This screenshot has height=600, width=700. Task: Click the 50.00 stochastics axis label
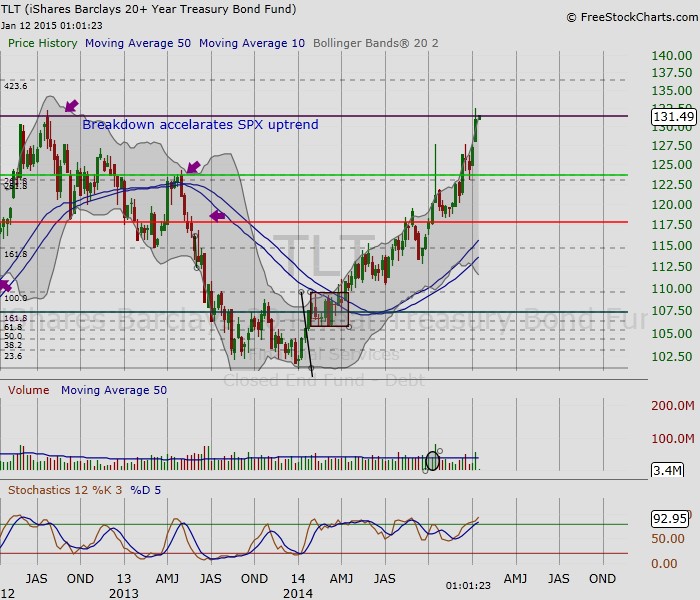point(668,539)
